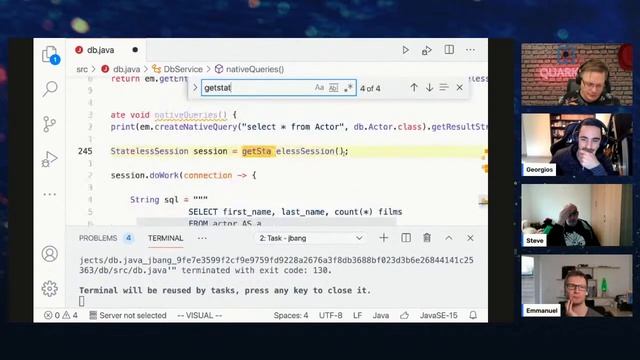640x360 pixels.
Task: Open notifications bell in status bar
Action: (x=473, y=316)
